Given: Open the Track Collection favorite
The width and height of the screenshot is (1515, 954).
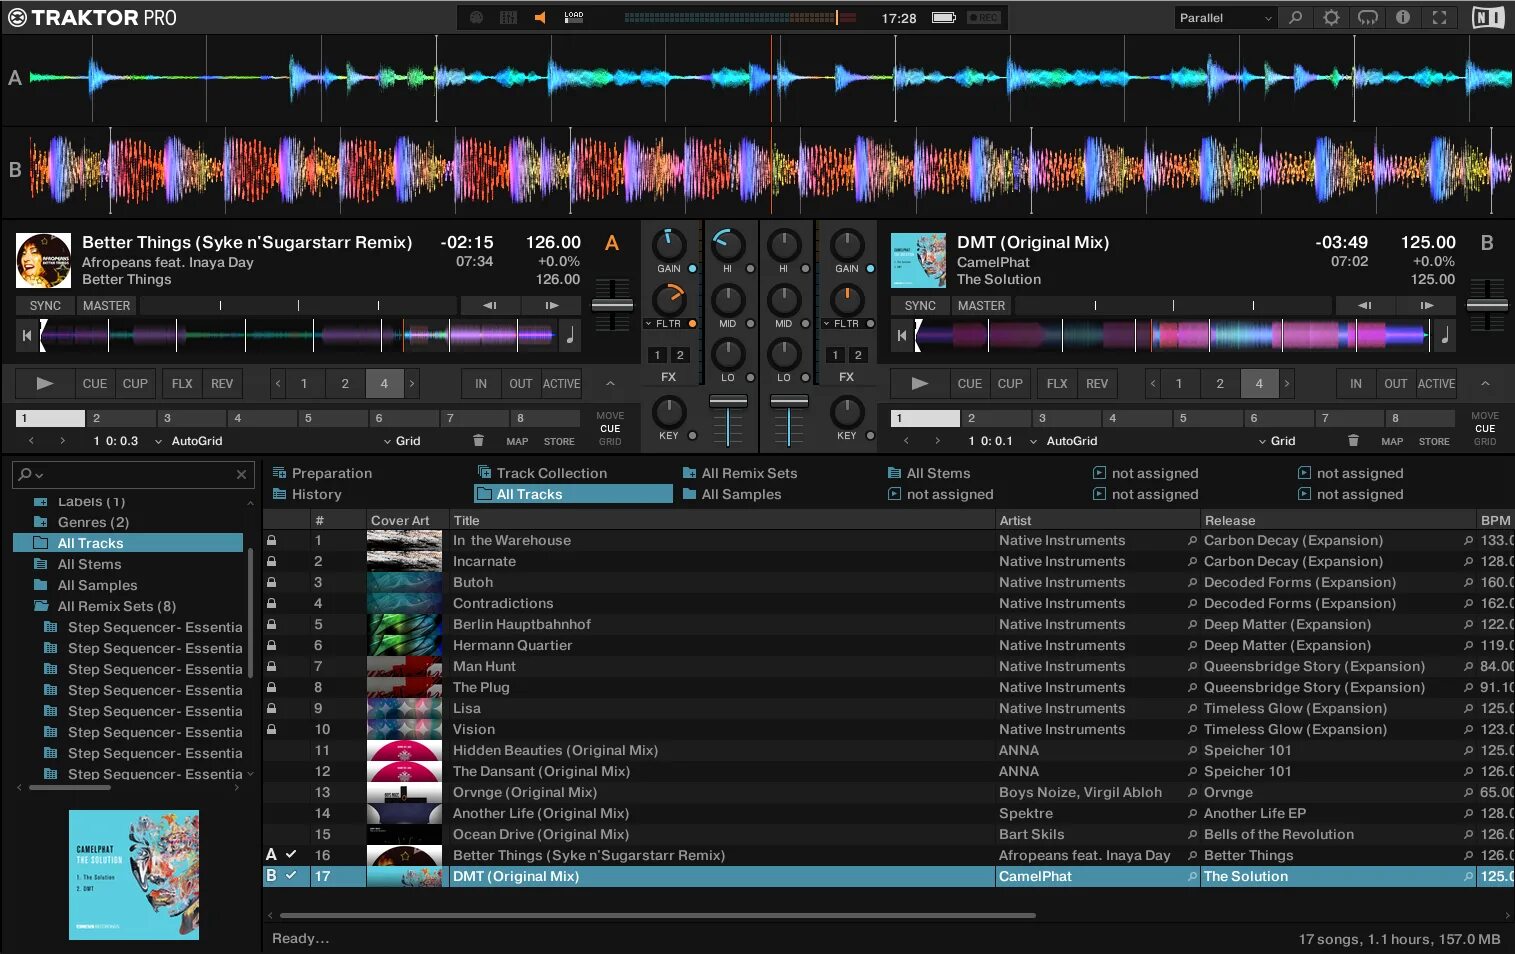Looking at the screenshot, I should click(x=542, y=474).
